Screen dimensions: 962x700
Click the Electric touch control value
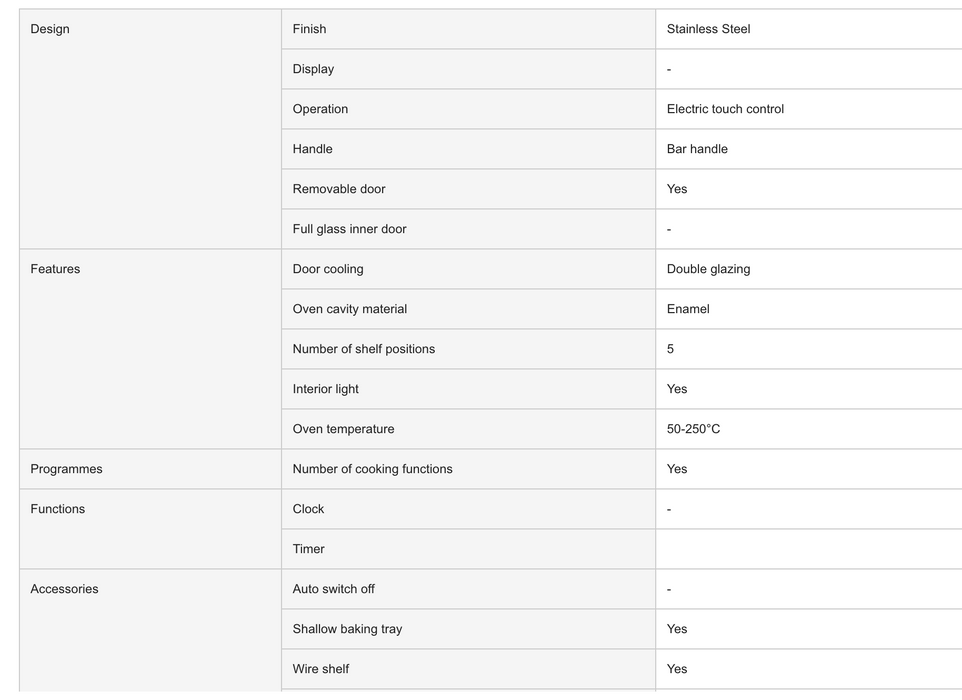pos(725,109)
